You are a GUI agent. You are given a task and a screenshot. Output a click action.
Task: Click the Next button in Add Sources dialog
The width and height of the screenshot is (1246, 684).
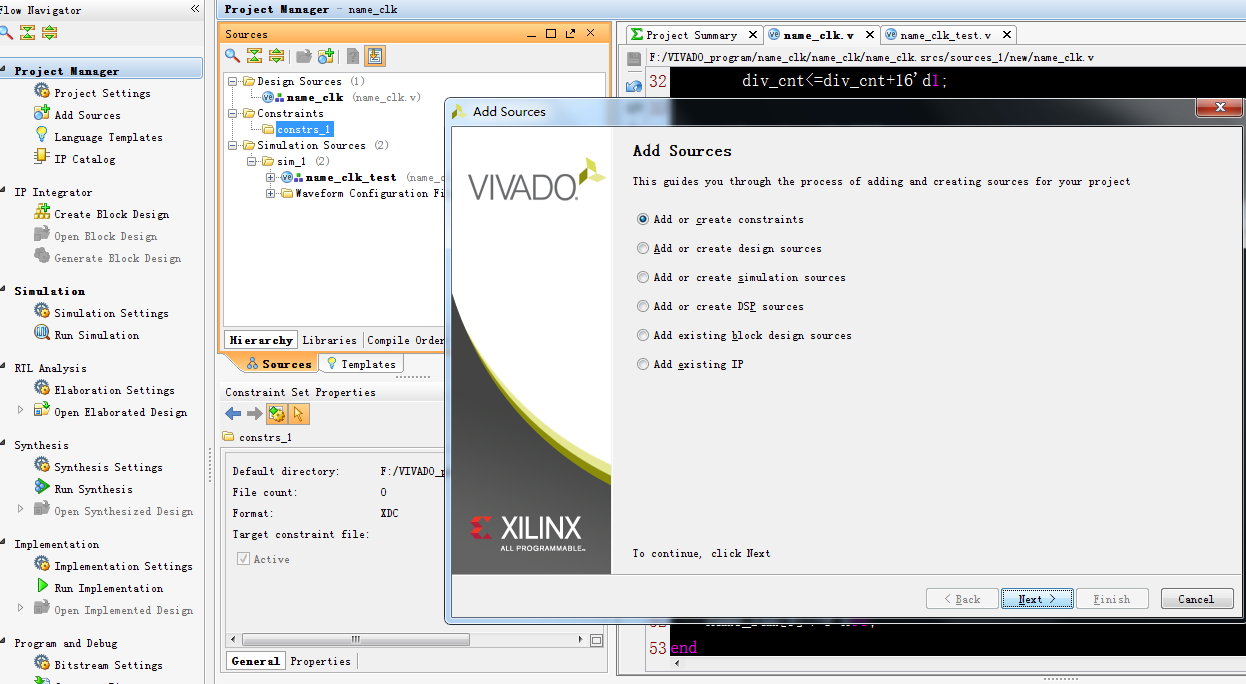(1036, 599)
